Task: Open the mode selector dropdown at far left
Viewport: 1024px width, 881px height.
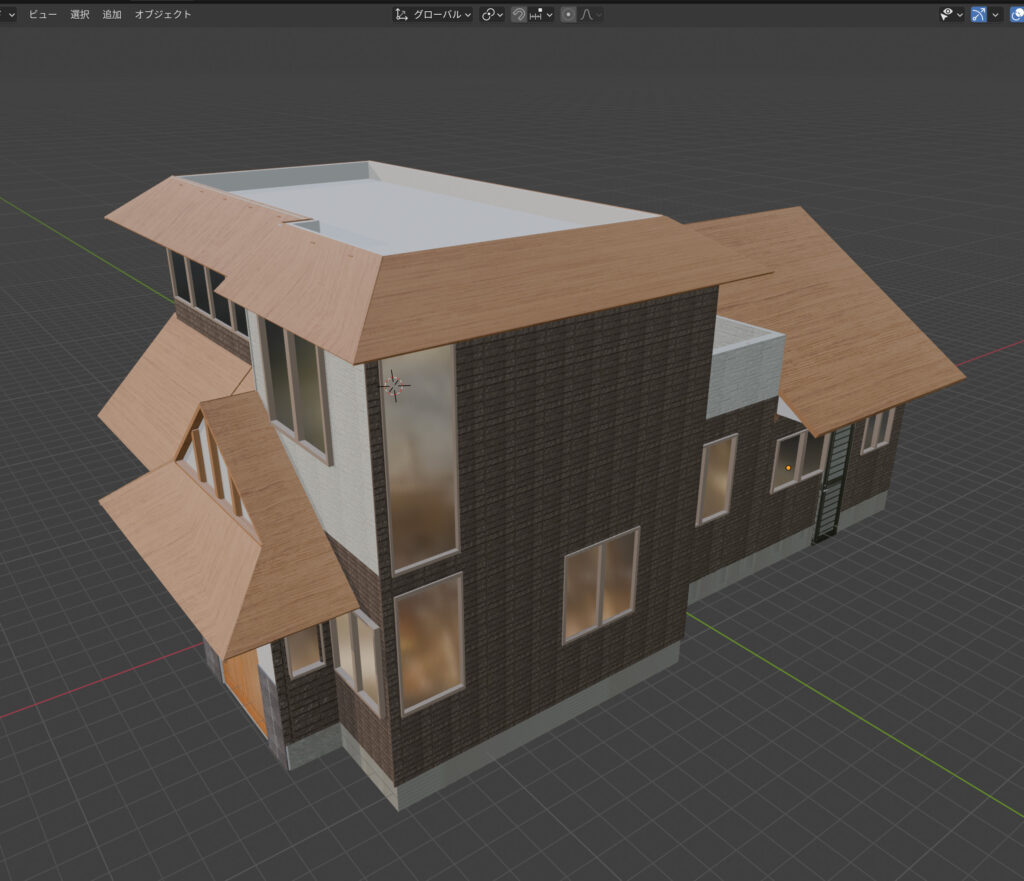Action: (8, 15)
